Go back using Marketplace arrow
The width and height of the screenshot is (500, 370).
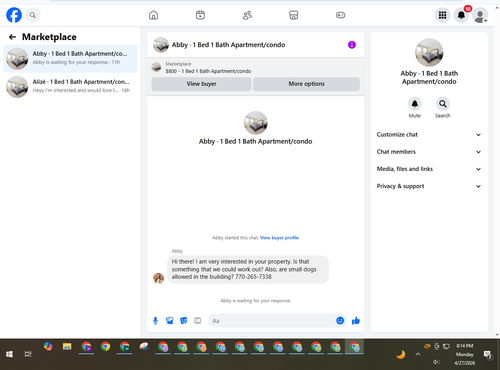coord(12,37)
